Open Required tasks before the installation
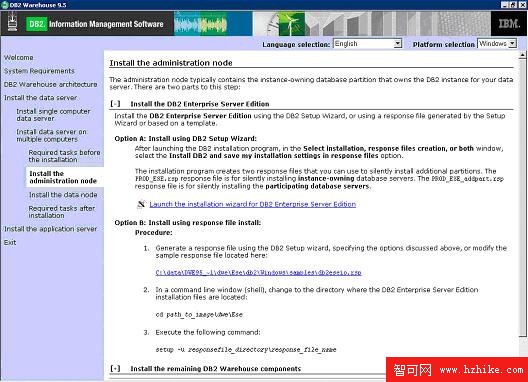 click(64, 156)
